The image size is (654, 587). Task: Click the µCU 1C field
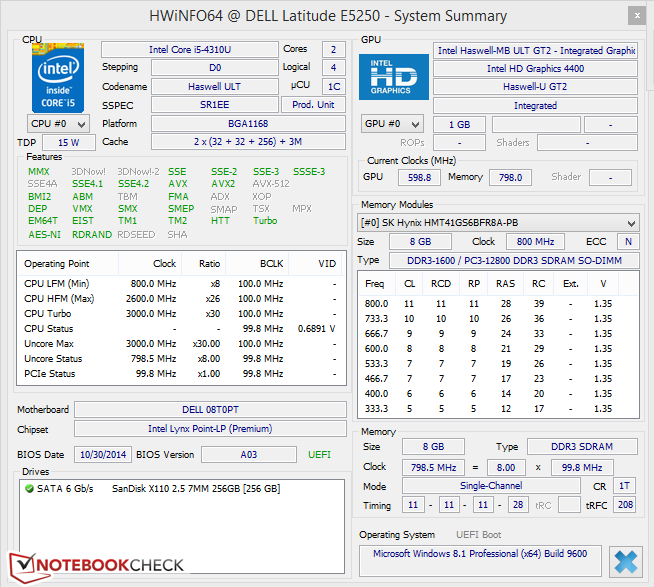[334, 87]
